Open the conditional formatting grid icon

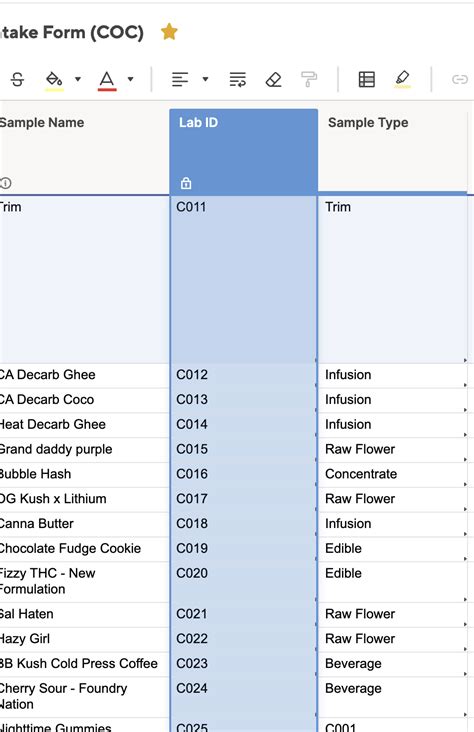[367, 79]
